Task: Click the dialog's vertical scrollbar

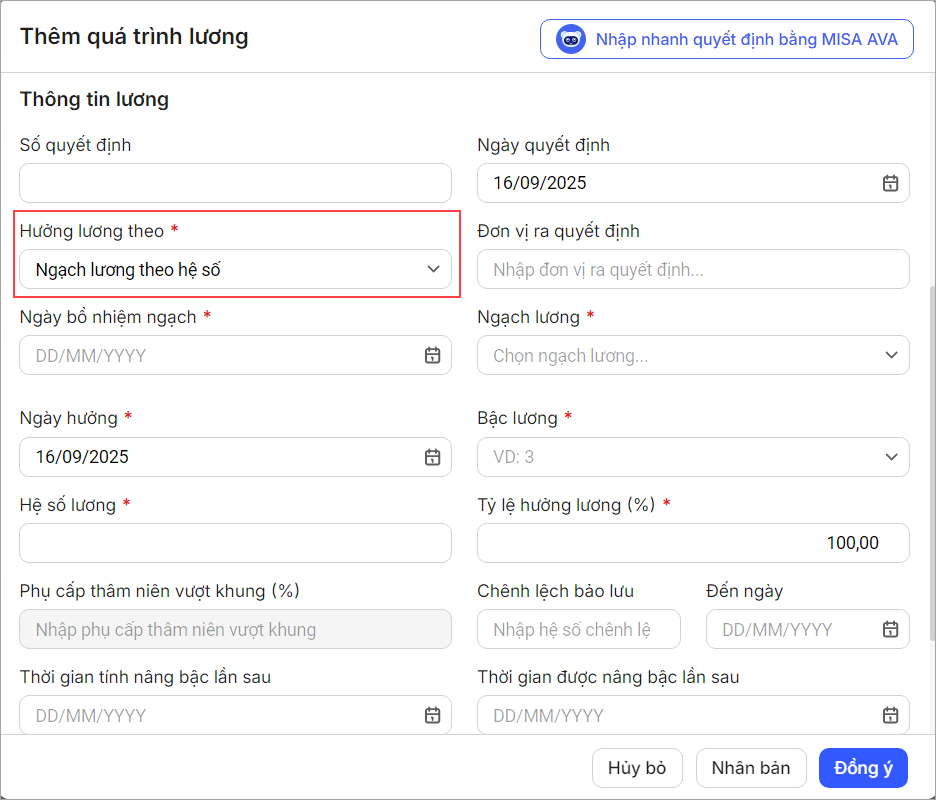Action: [930, 460]
